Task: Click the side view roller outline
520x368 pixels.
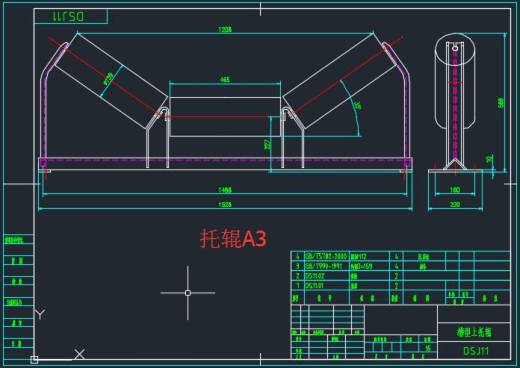Action: pos(455,82)
